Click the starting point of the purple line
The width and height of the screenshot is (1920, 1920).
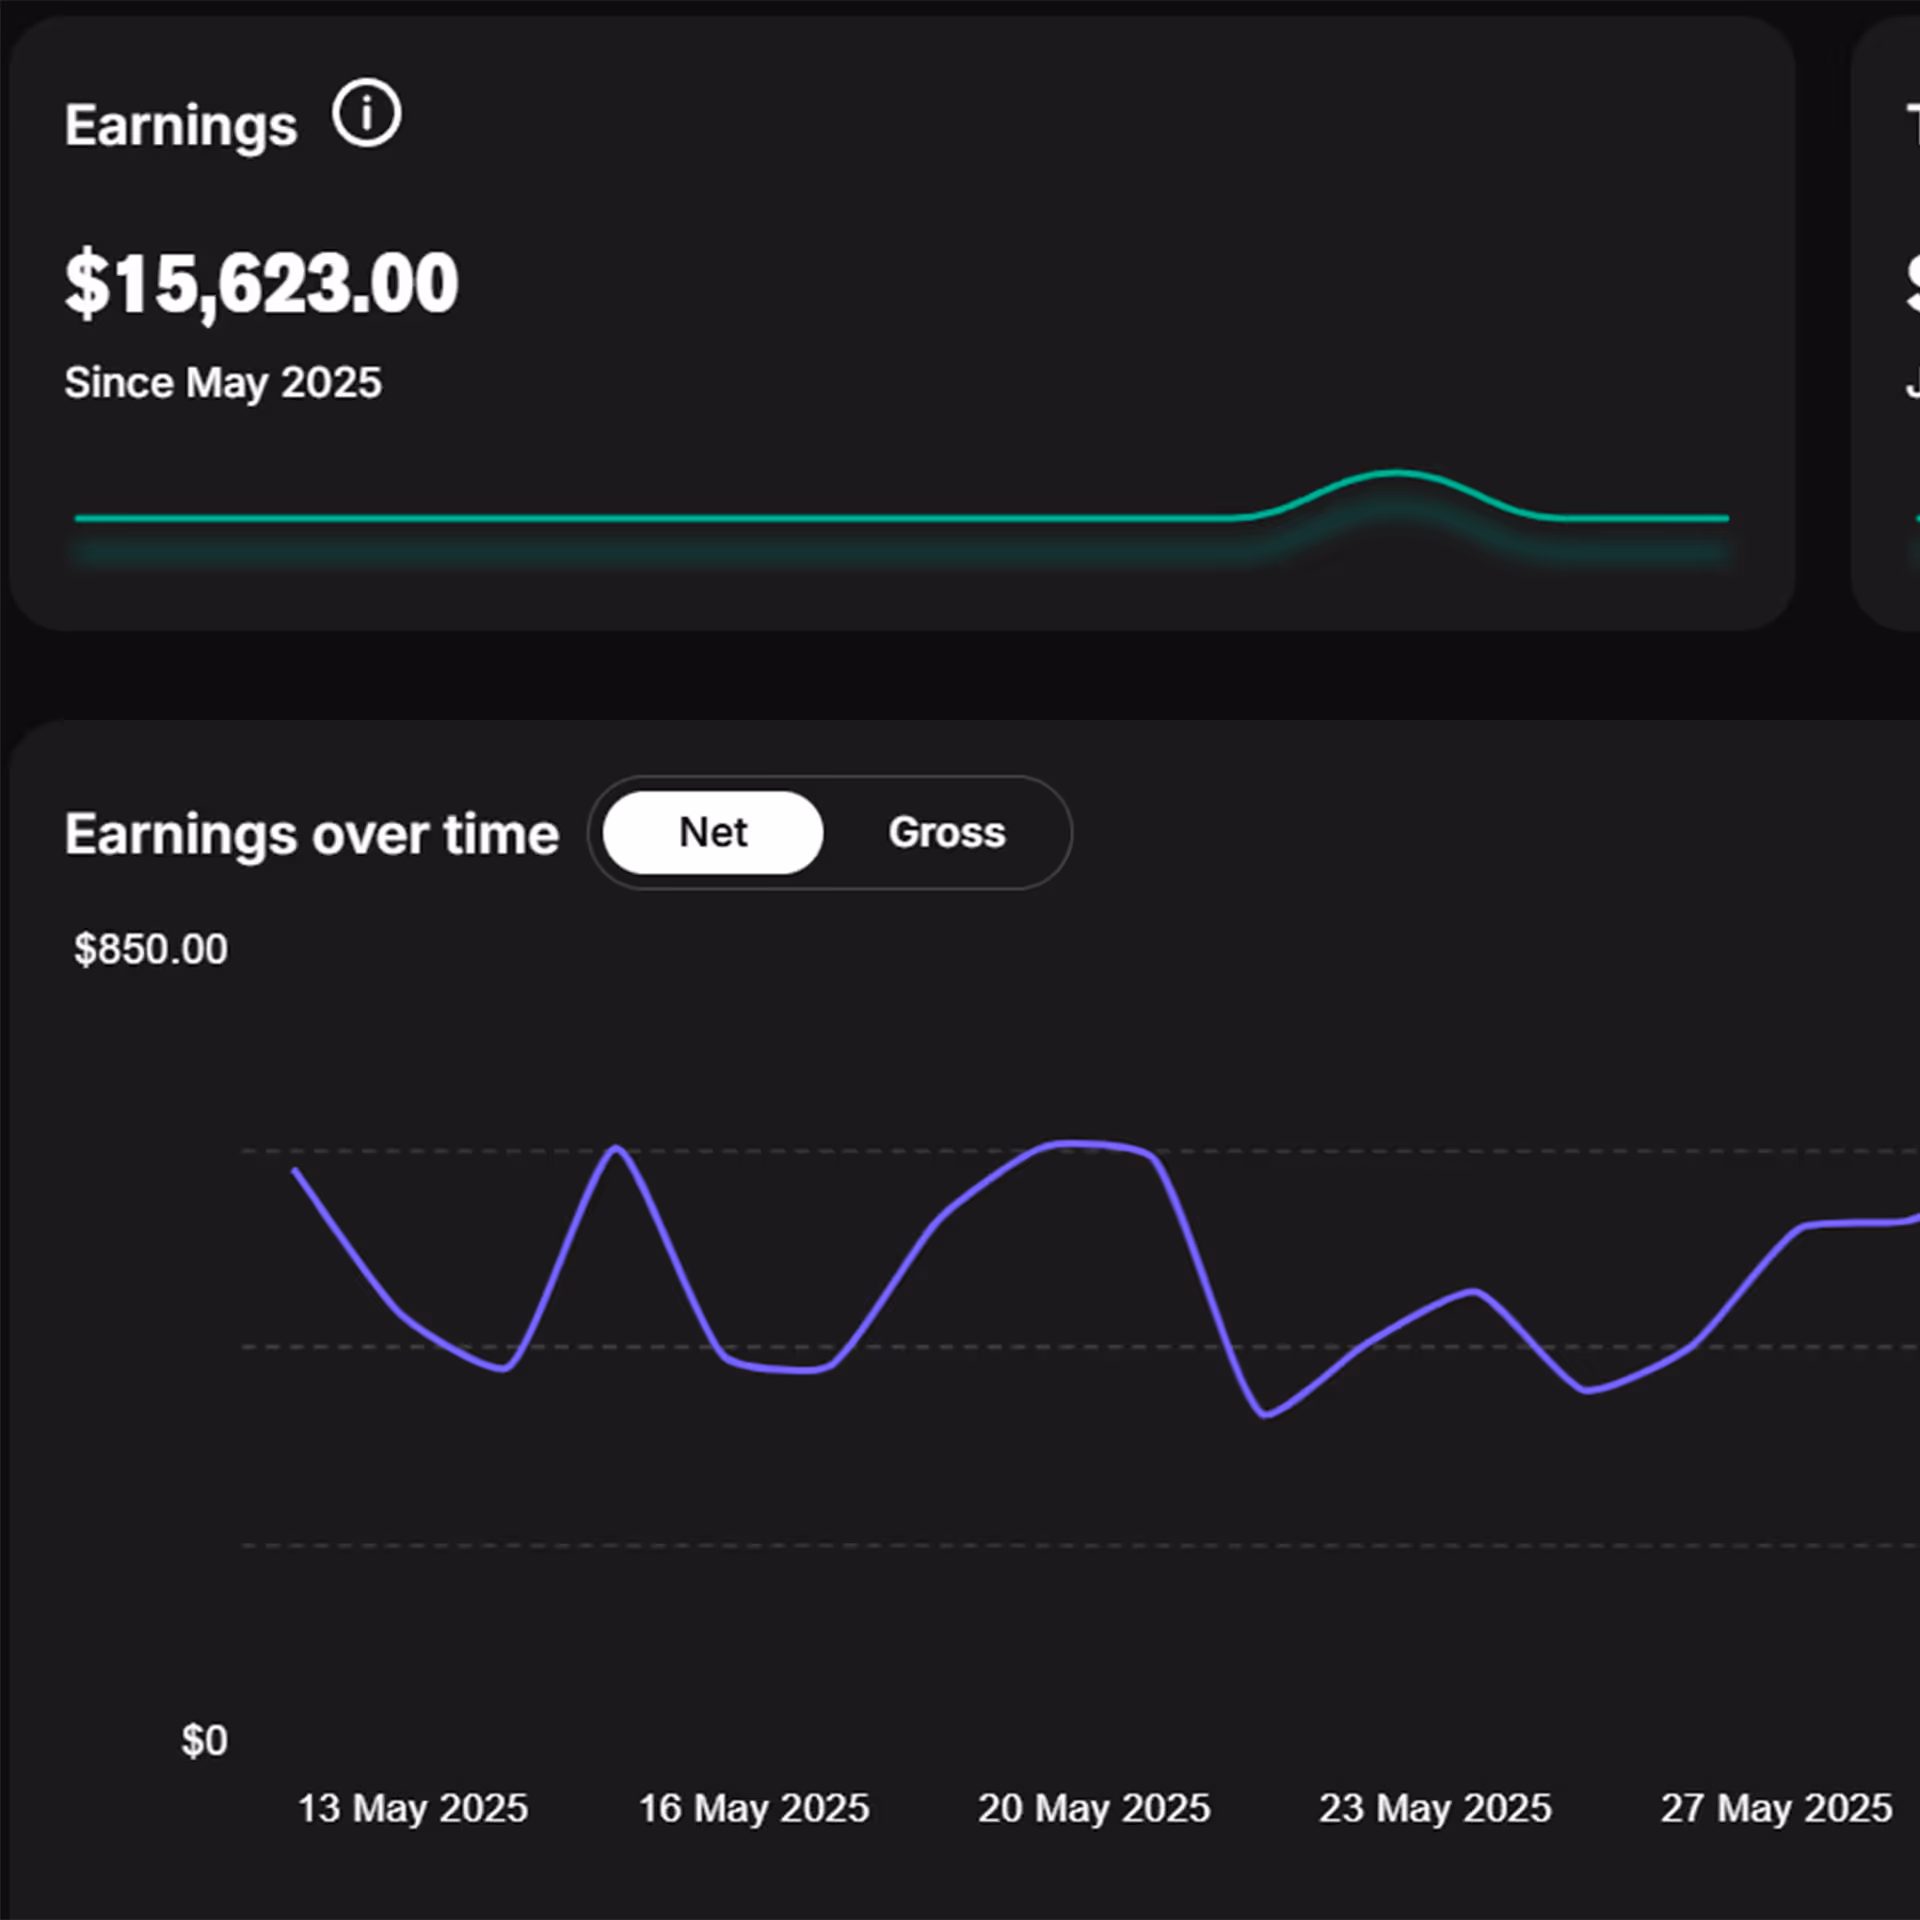[x=295, y=1170]
